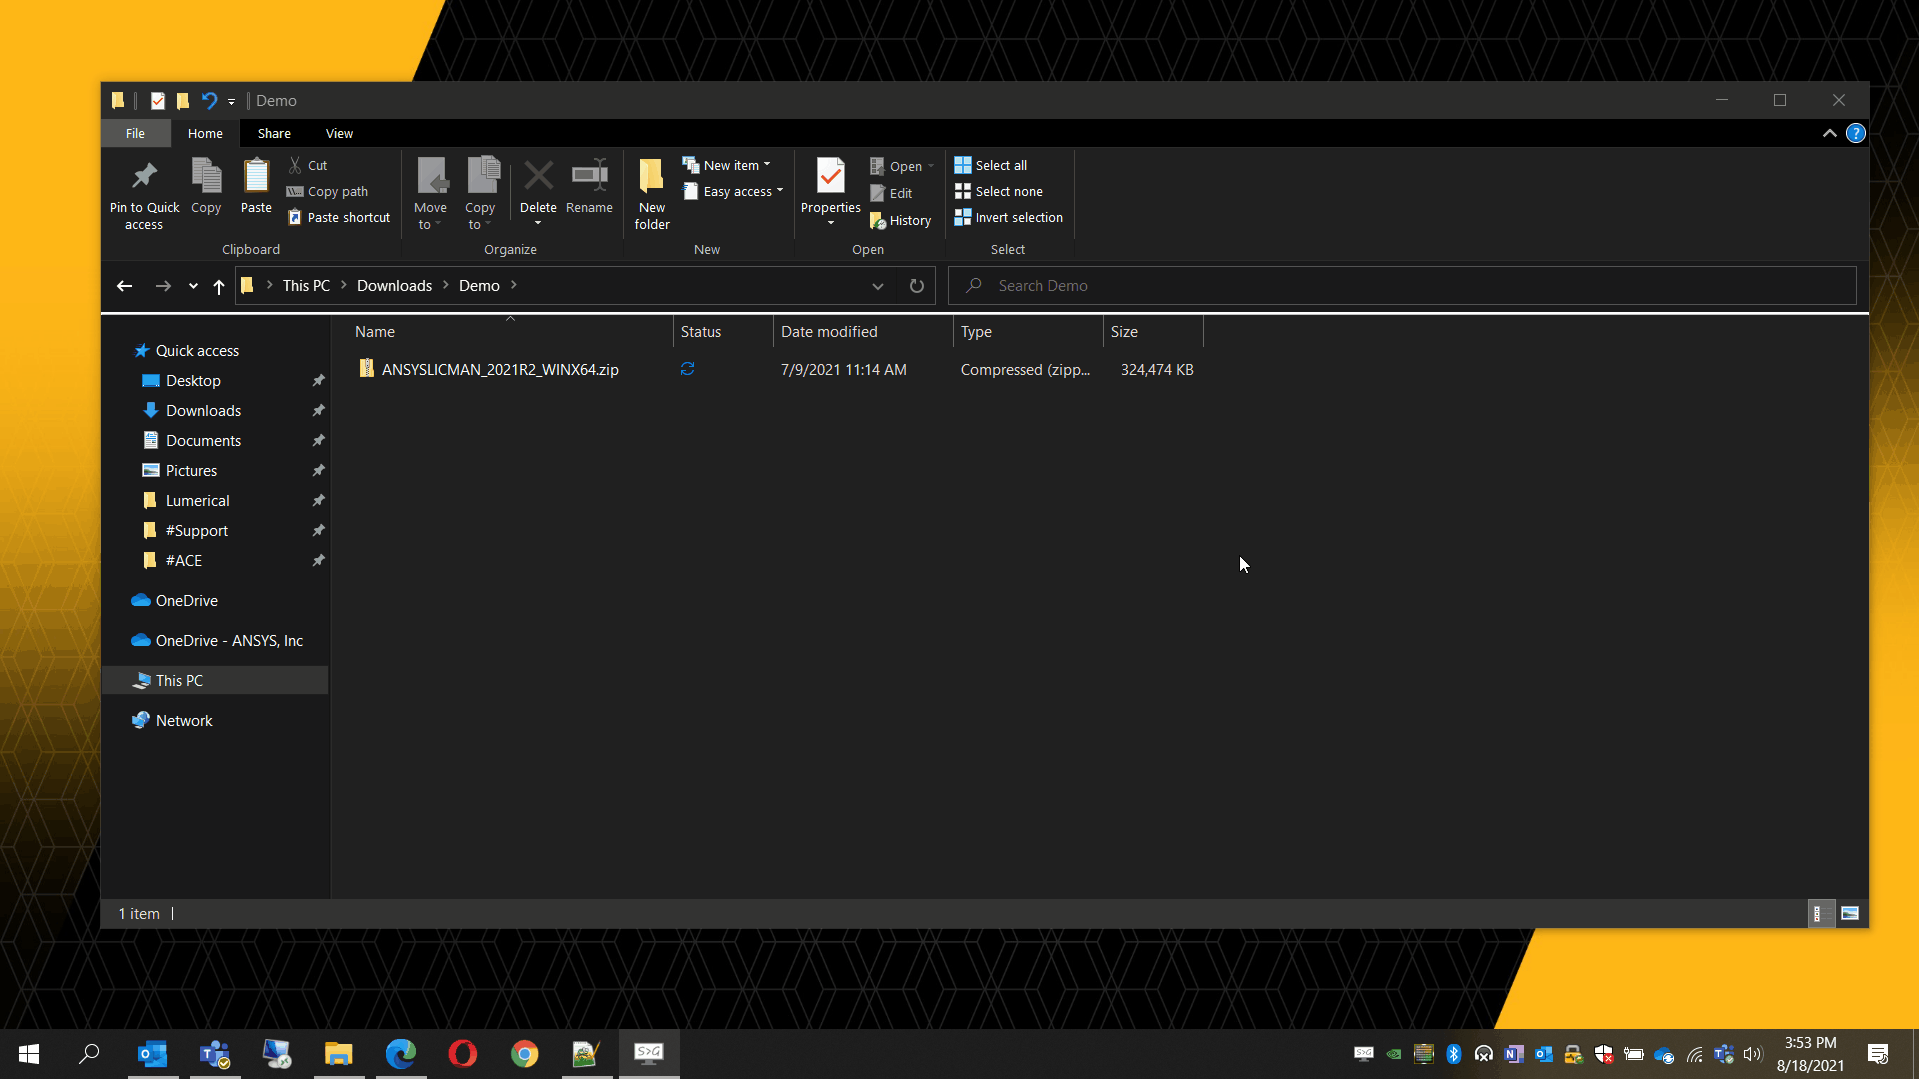
Task: Click the Delete icon in ribbon
Action: (x=538, y=178)
